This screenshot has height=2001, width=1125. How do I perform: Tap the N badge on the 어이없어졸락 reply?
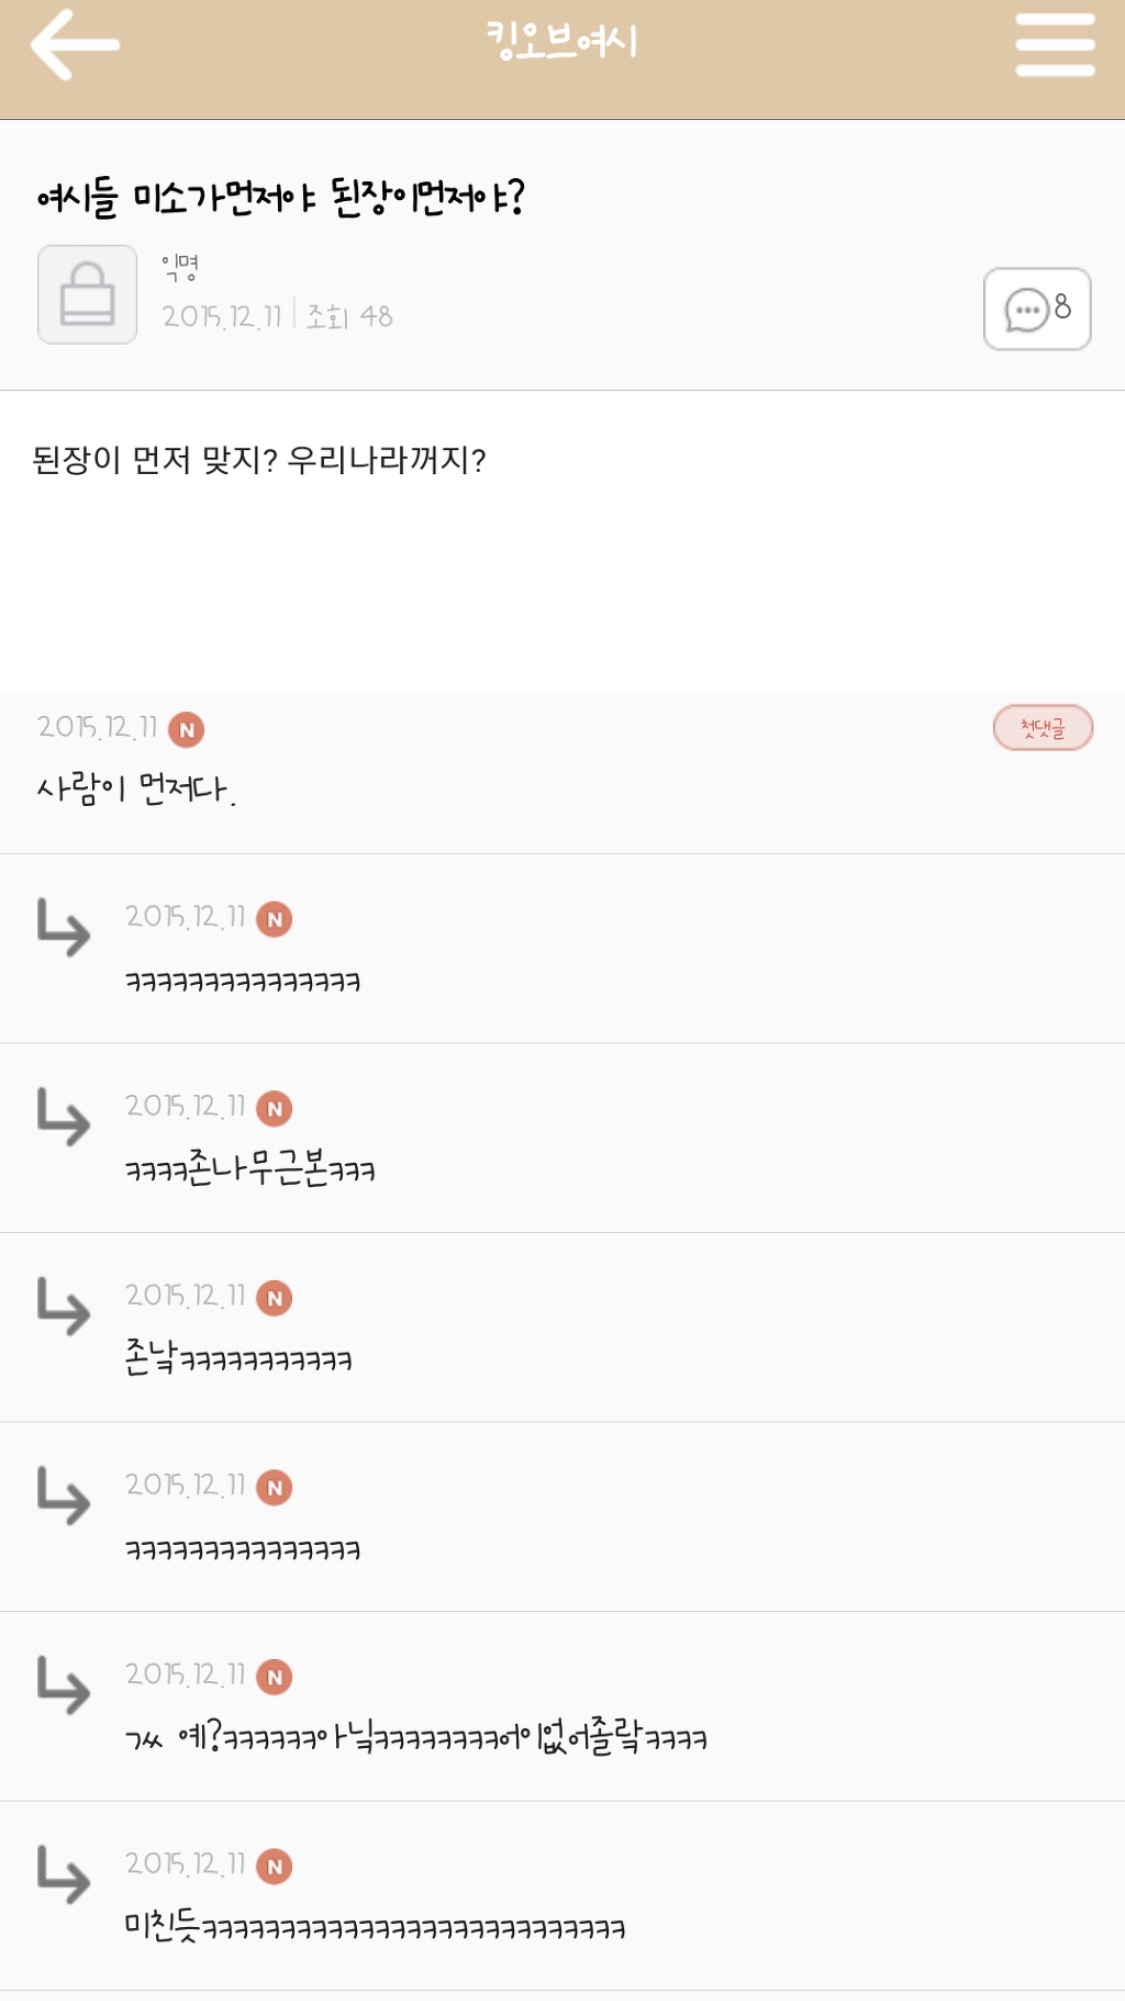click(x=274, y=1677)
